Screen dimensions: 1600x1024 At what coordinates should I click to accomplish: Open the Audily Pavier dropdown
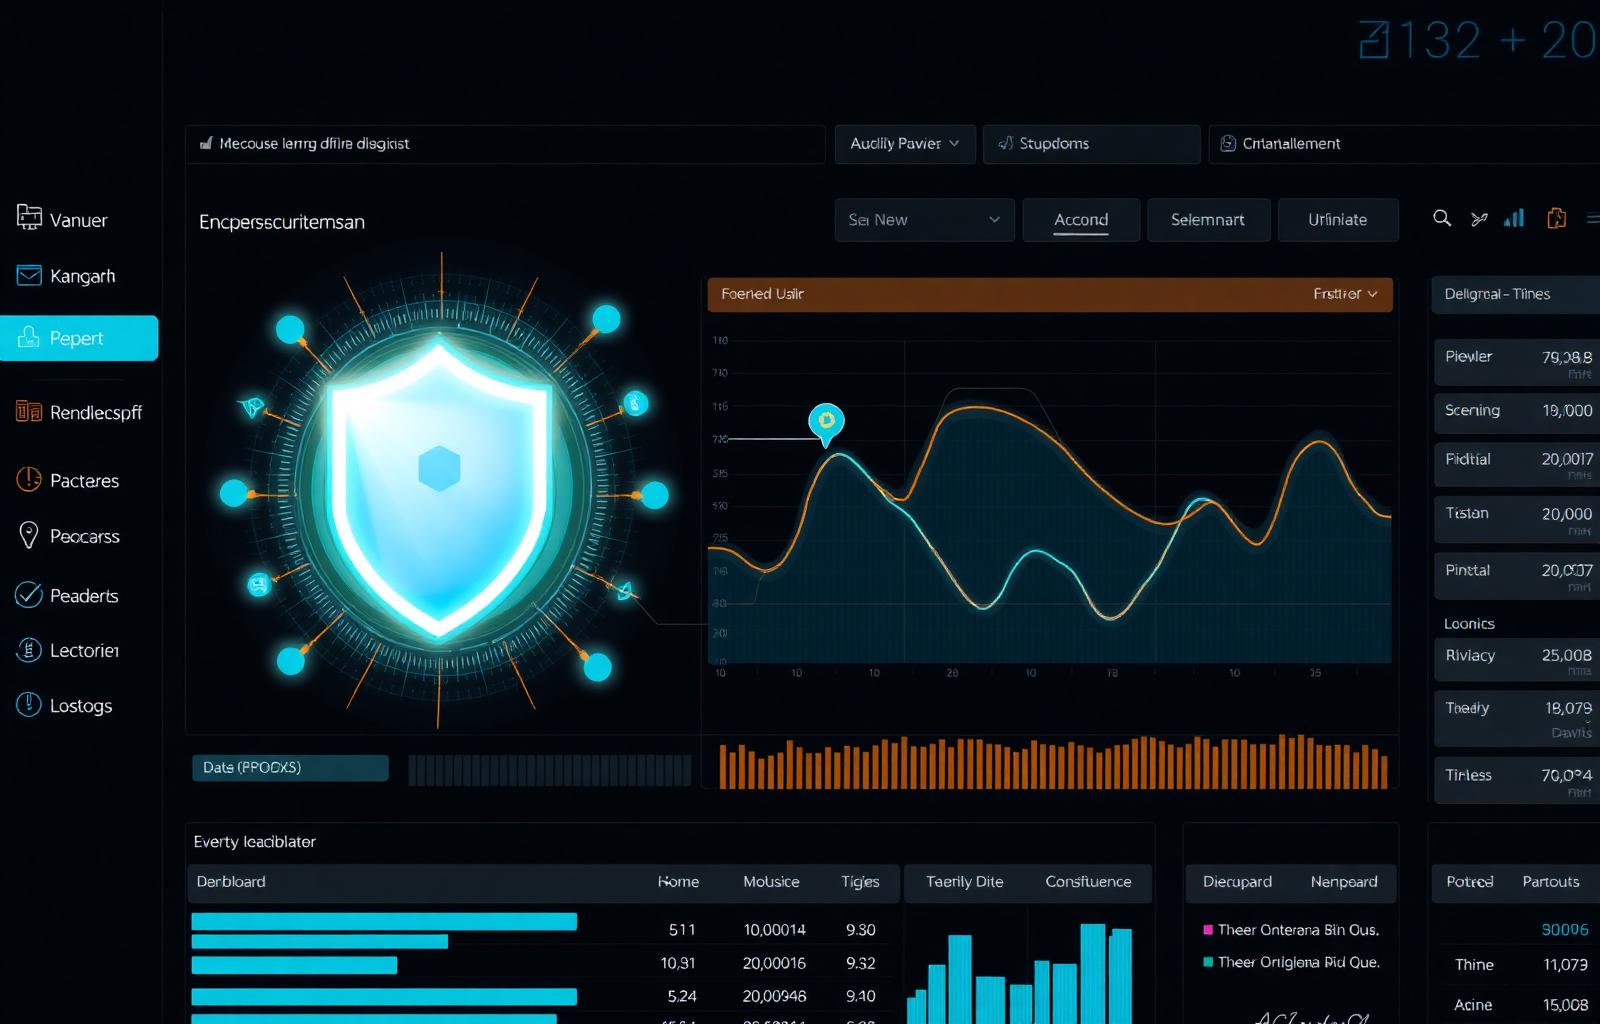tap(905, 144)
